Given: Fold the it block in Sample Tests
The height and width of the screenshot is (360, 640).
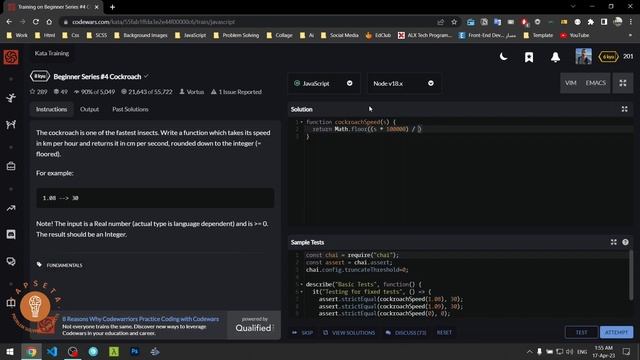Looking at the screenshot, I should click(x=302, y=291).
